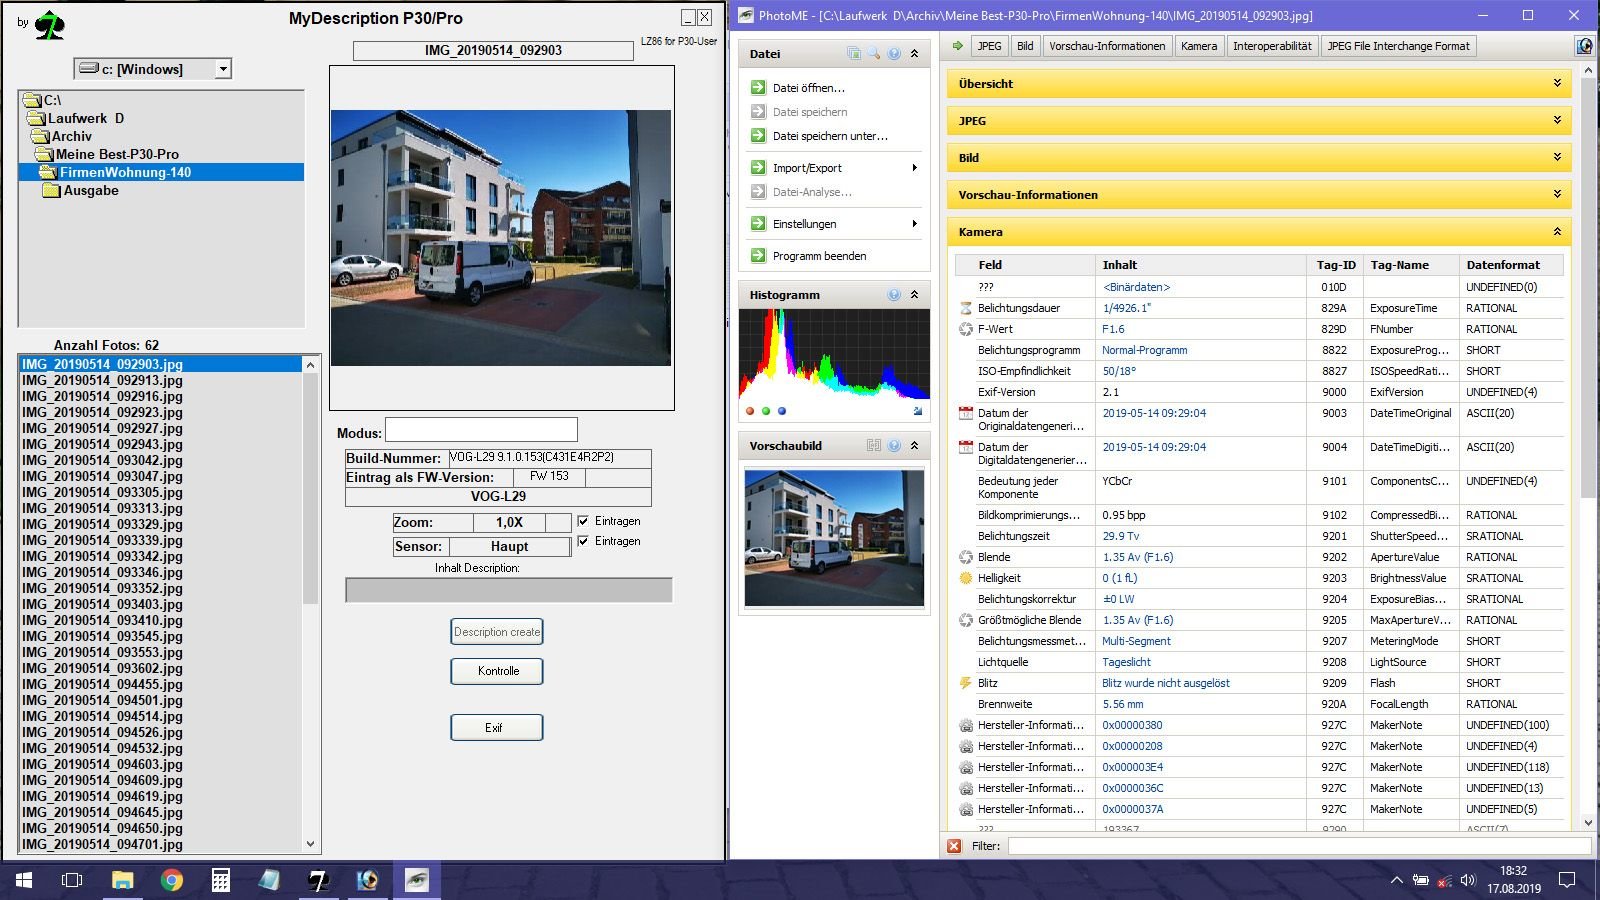Viewport: 1600px width, 900px height.
Task: Click the Vorschaubild thumbnail image
Action: 834,537
